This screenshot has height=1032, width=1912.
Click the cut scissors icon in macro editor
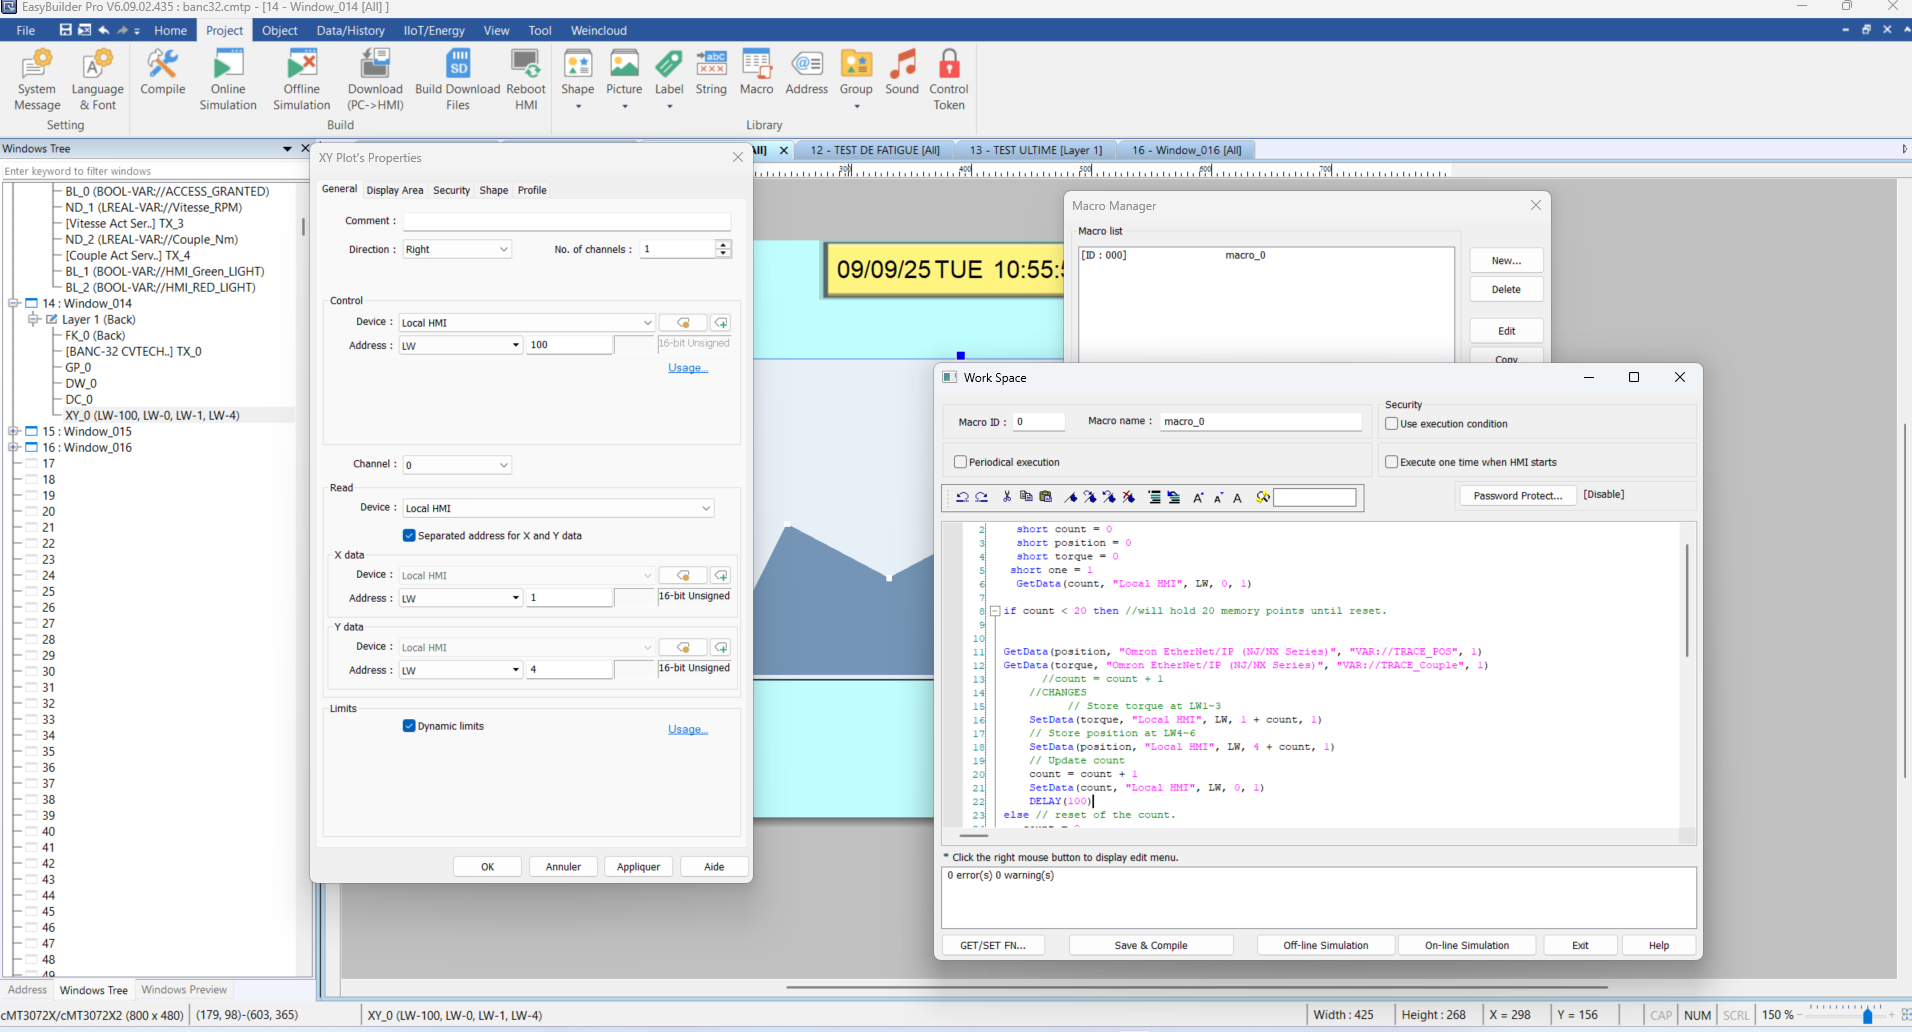pyautogui.click(x=1006, y=497)
